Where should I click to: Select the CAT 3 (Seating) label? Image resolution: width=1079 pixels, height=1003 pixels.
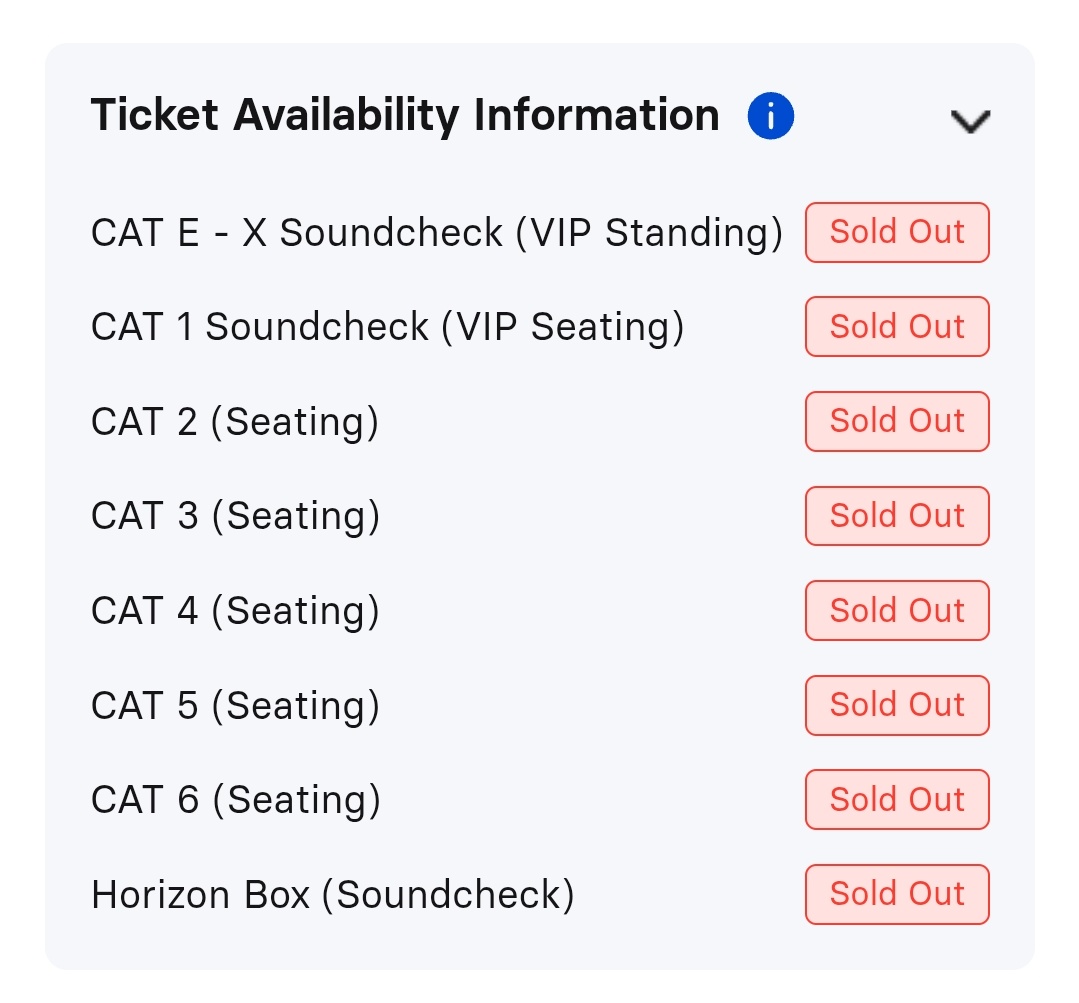(235, 516)
